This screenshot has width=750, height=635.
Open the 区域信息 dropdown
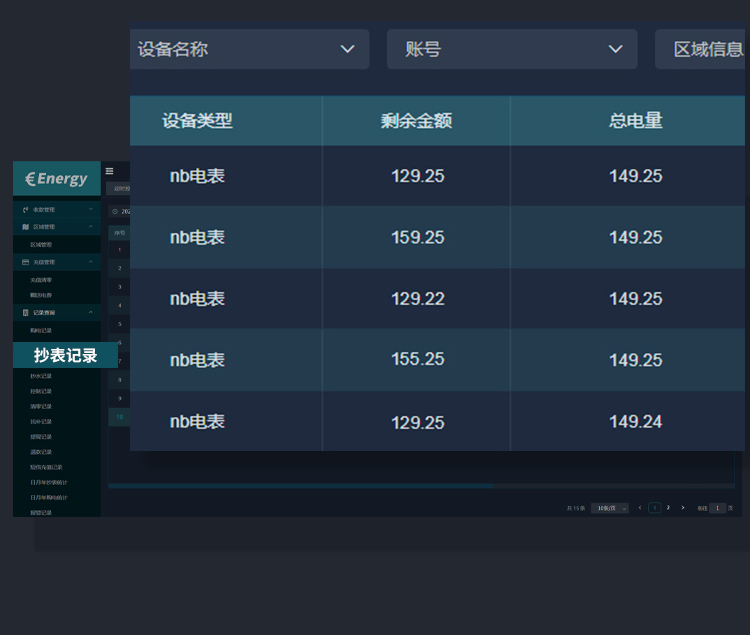click(x=702, y=49)
